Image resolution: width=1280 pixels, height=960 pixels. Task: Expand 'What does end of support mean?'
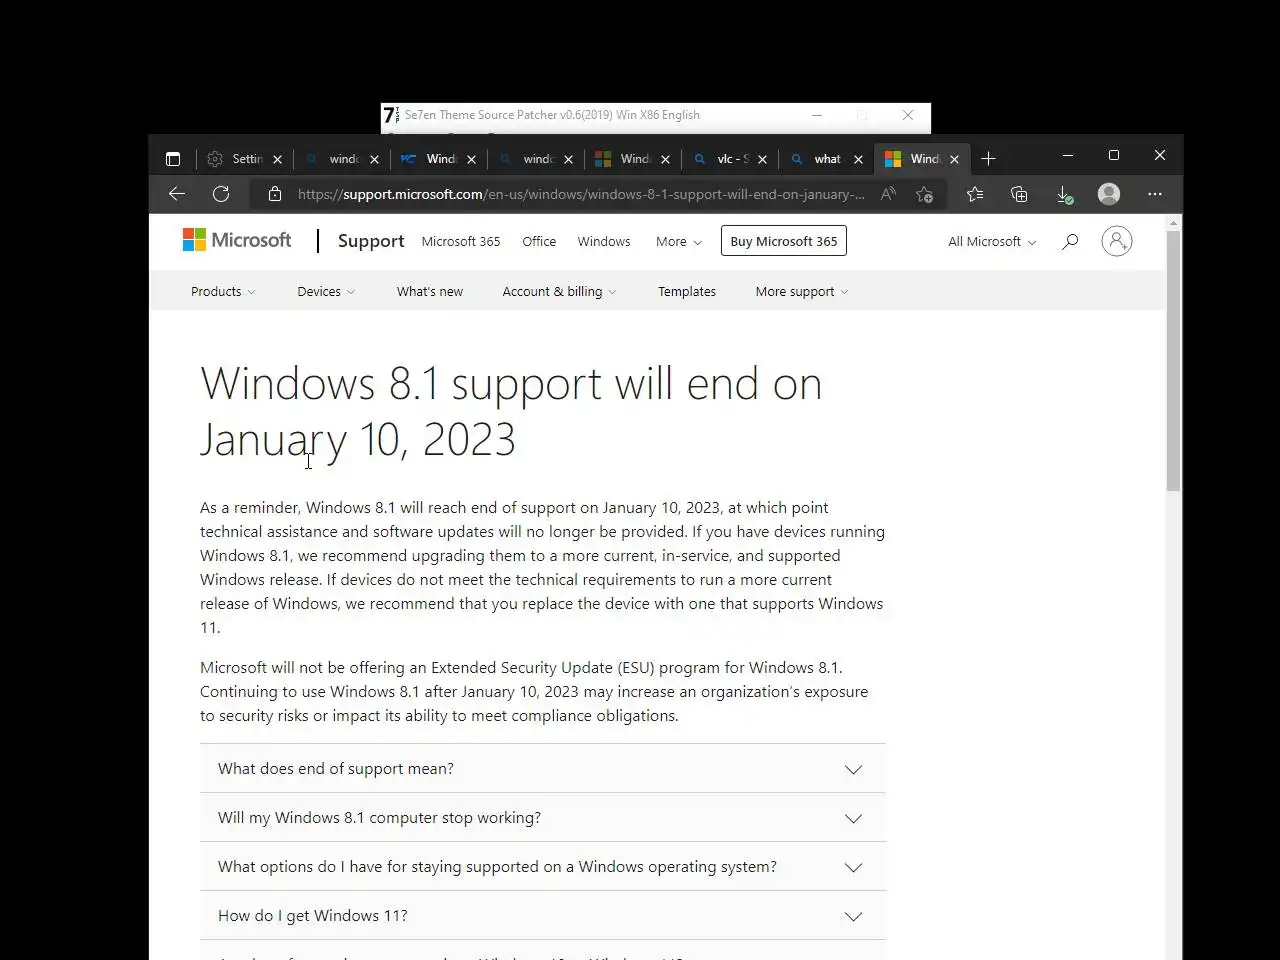(x=543, y=769)
